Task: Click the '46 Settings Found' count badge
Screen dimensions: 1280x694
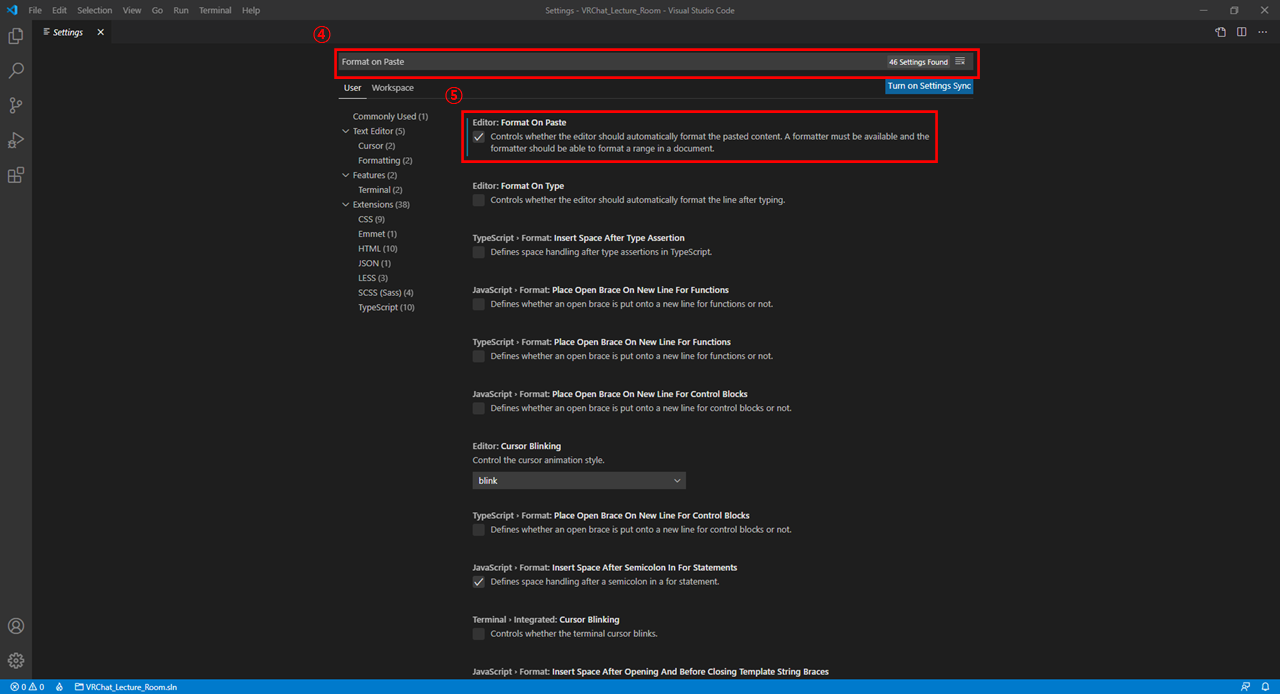Action: [918, 62]
